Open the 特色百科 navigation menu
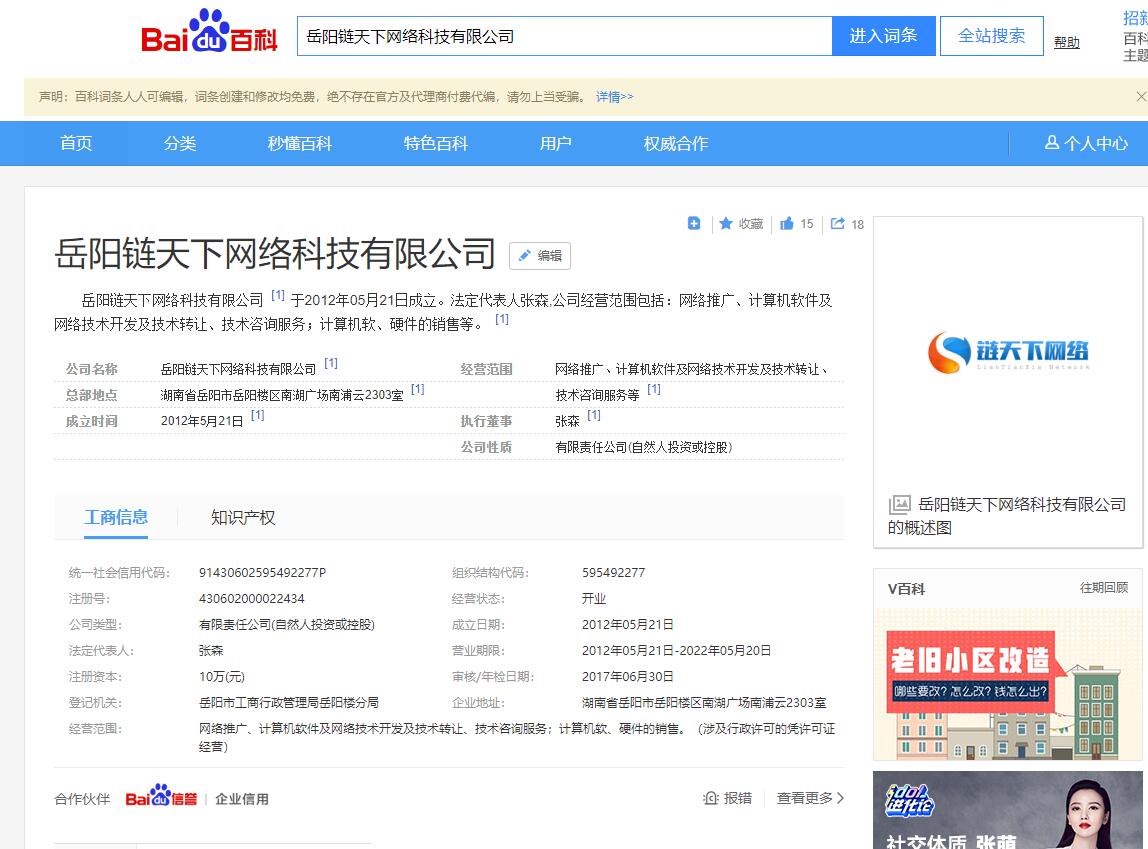This screenshot has width=1148, height=849. (x=435, y=143)
